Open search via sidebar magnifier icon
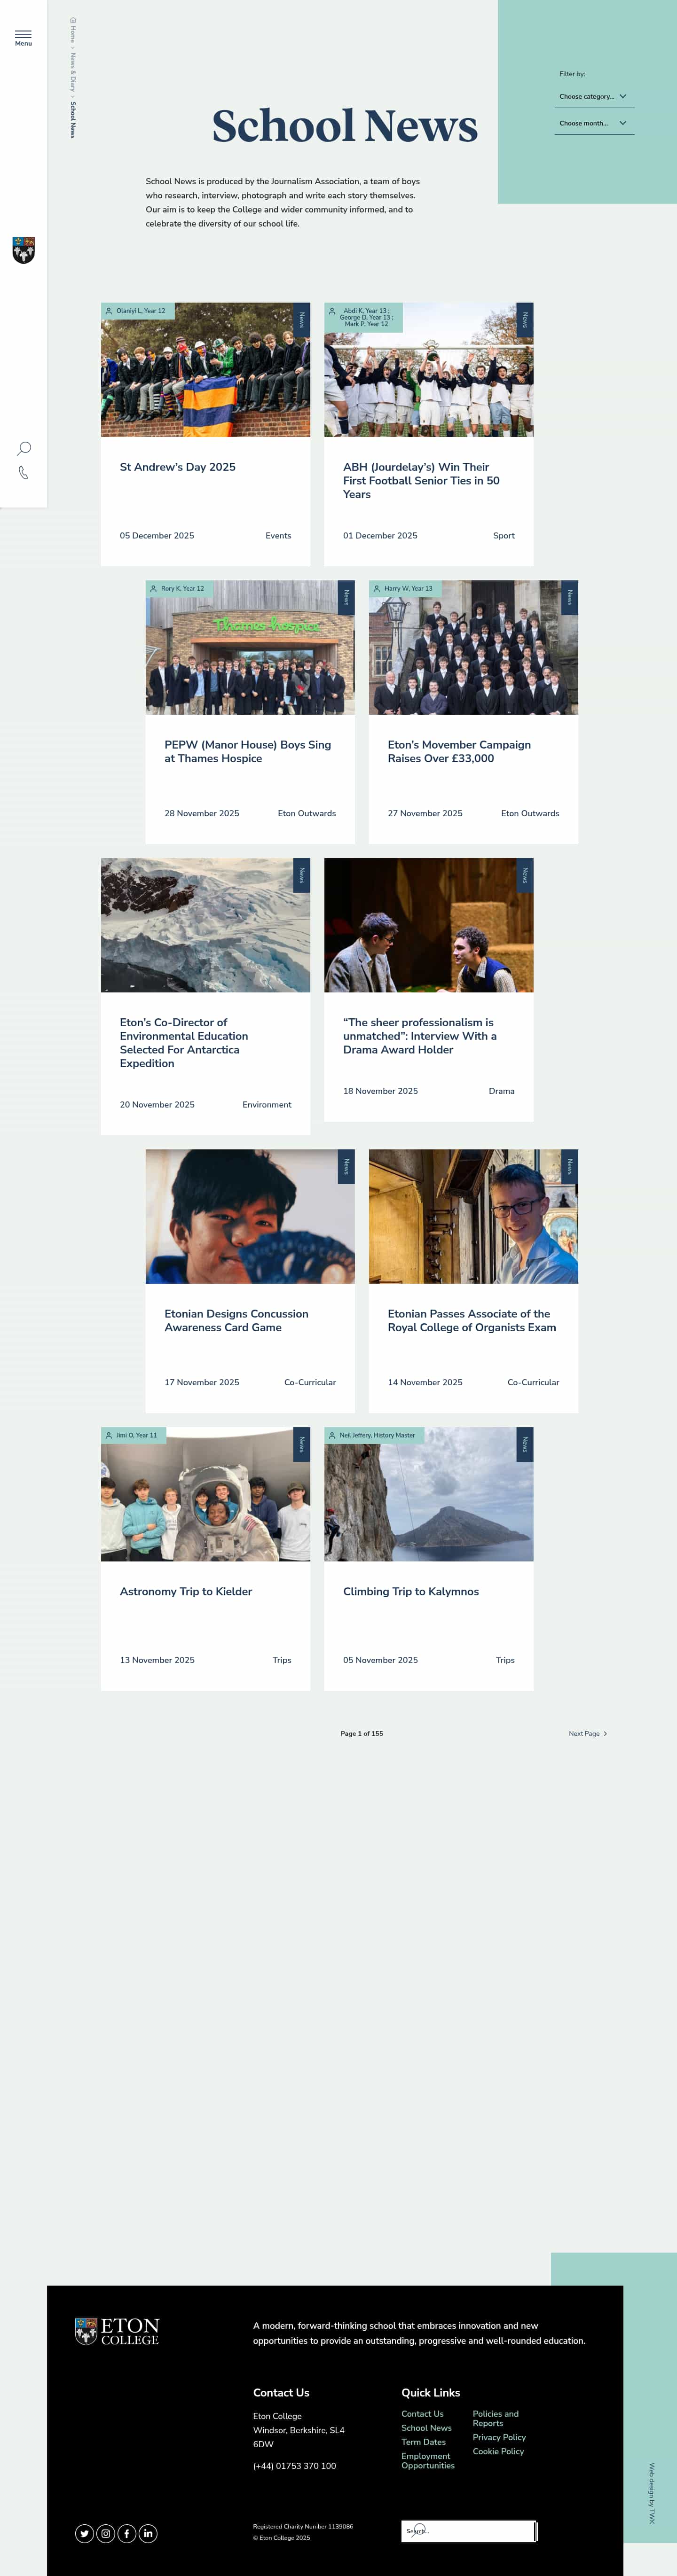Viewport: 677px width, 2576px height. tap(24, 448)
